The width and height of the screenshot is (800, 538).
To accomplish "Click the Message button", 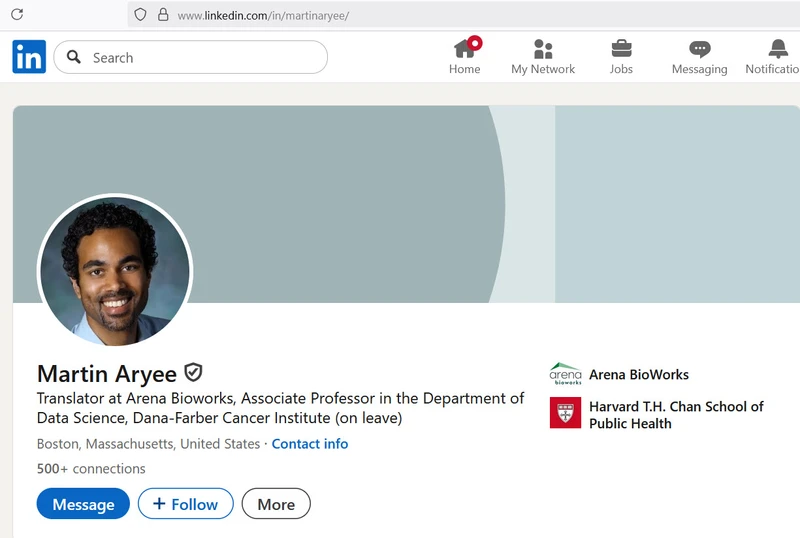I will pyautogui.click(x=83, y=504).
